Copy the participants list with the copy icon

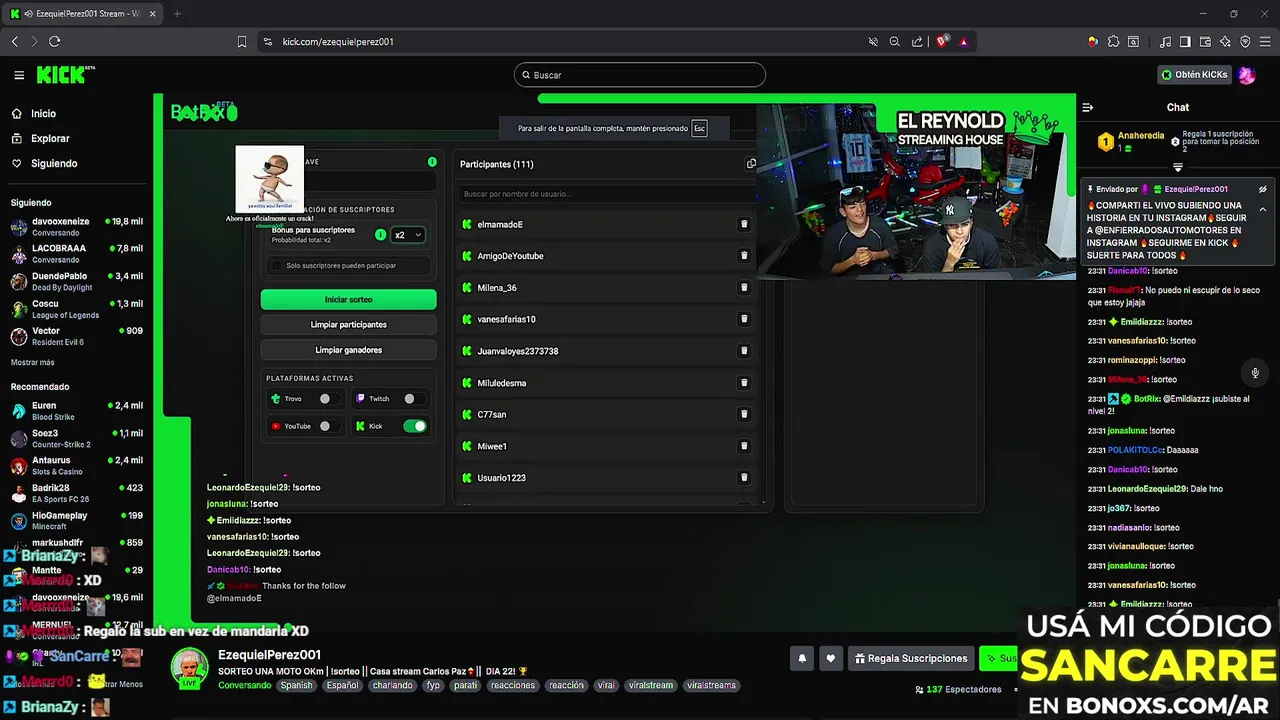(751, 164)
